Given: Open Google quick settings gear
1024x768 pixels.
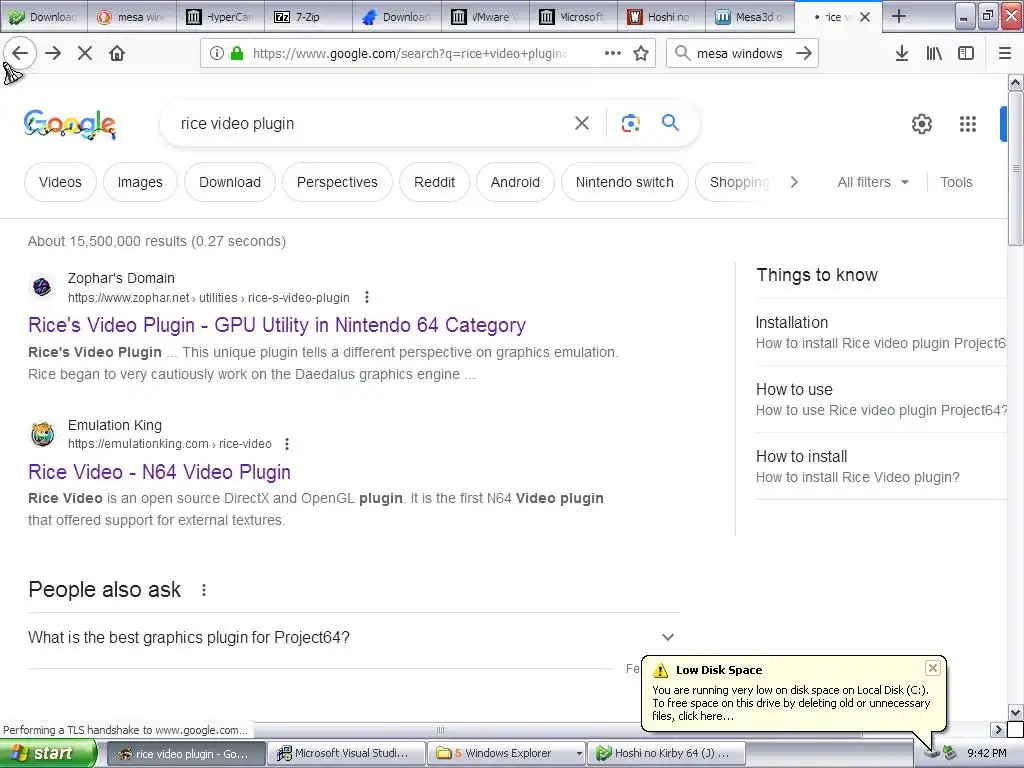Looking at the screenshot, I should click(x=921, y=123).
